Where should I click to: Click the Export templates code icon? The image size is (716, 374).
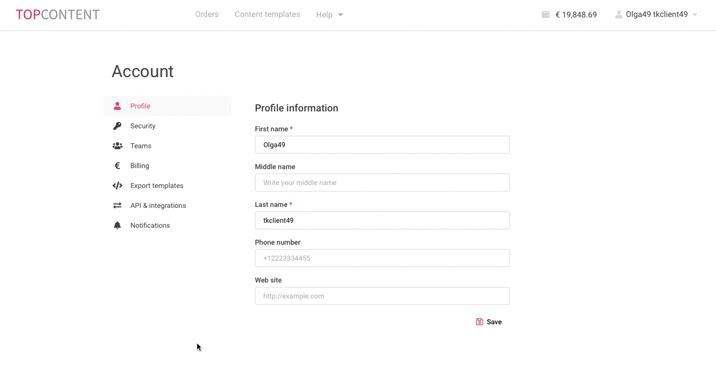point(117,185)
